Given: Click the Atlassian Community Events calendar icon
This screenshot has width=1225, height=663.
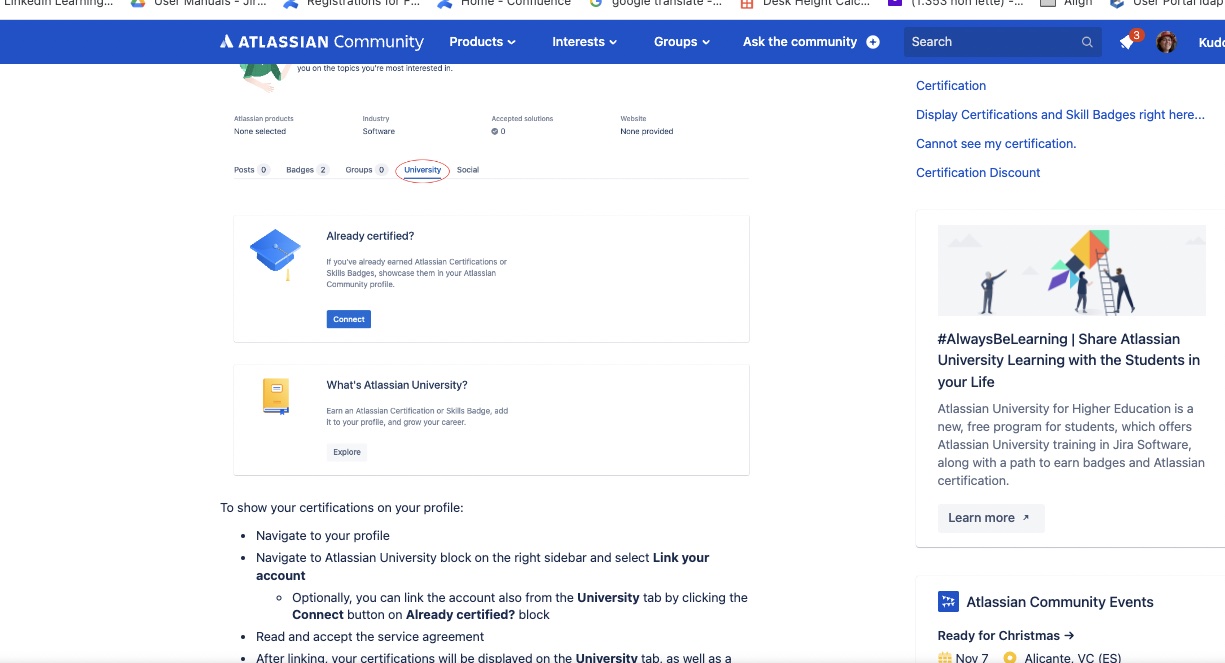Looking at the screenshot, I should pyautogui.click(x=946, y=601).
